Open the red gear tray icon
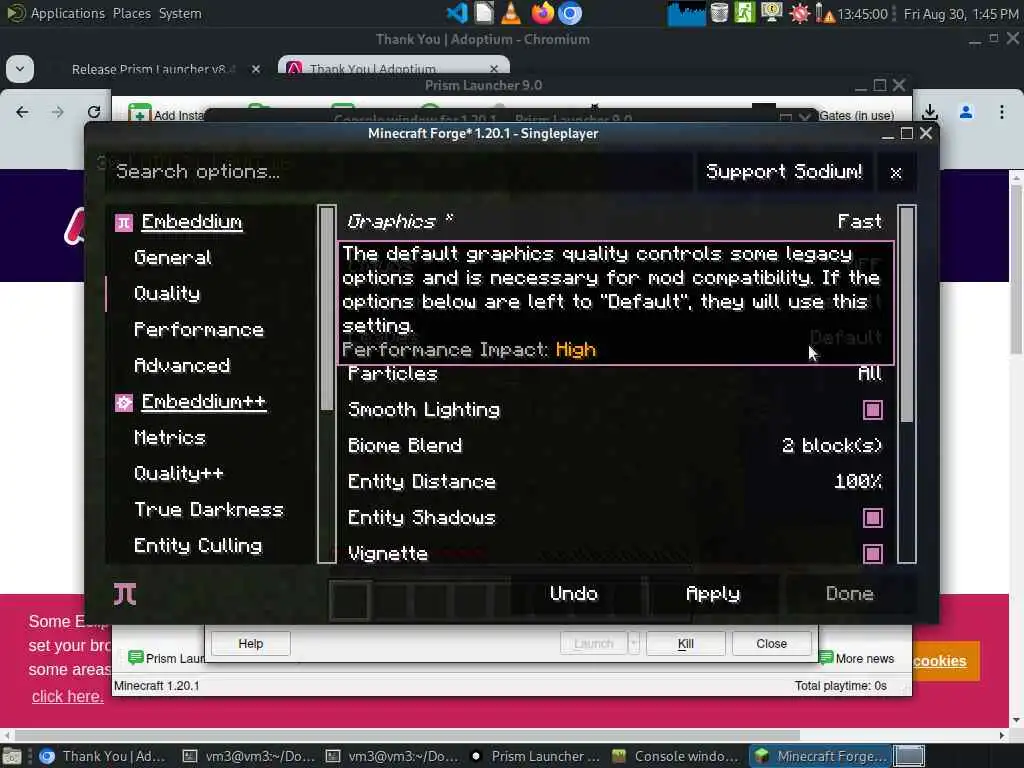 [x=799, y=13]
